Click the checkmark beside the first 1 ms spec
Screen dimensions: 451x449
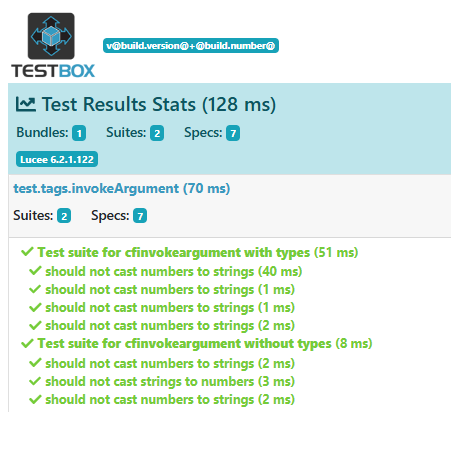click(x=35, y=289)
